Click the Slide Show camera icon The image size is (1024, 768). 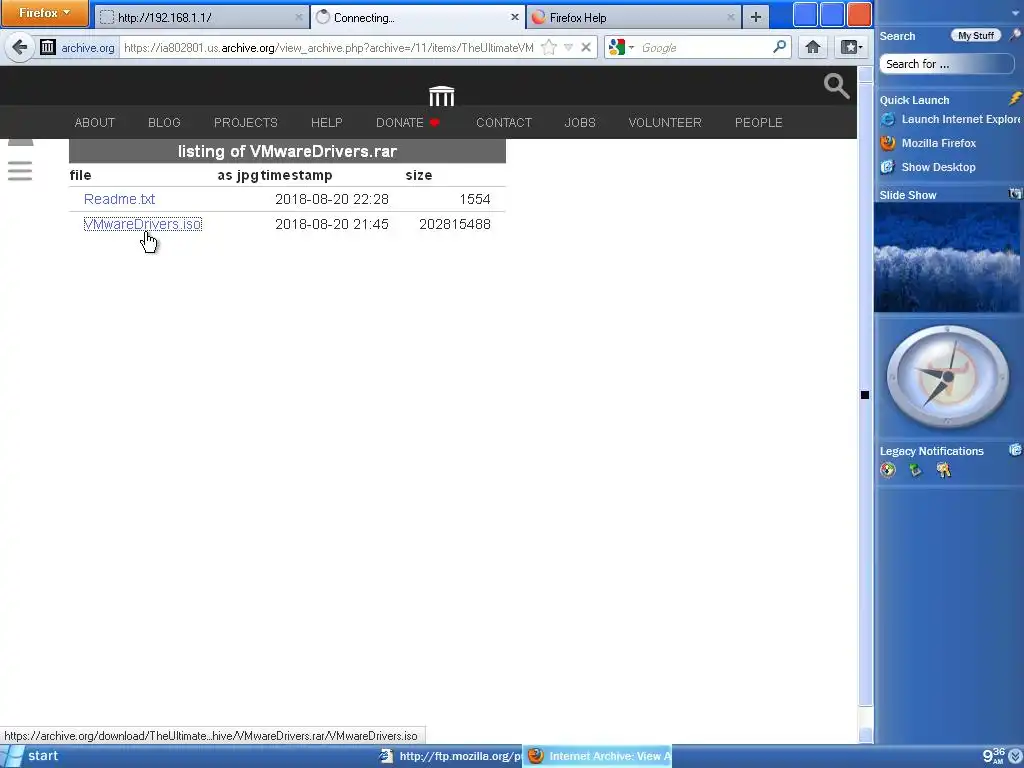pos(1015,193)
